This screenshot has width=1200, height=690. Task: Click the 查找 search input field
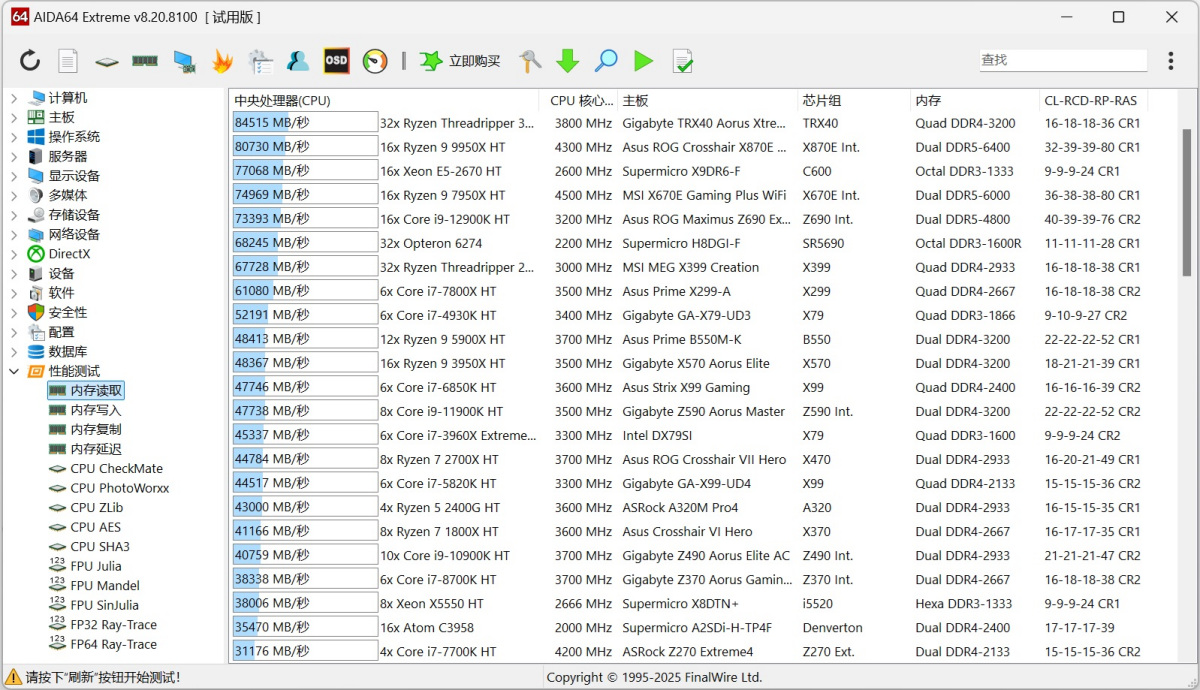click(x=1062, y=60)
